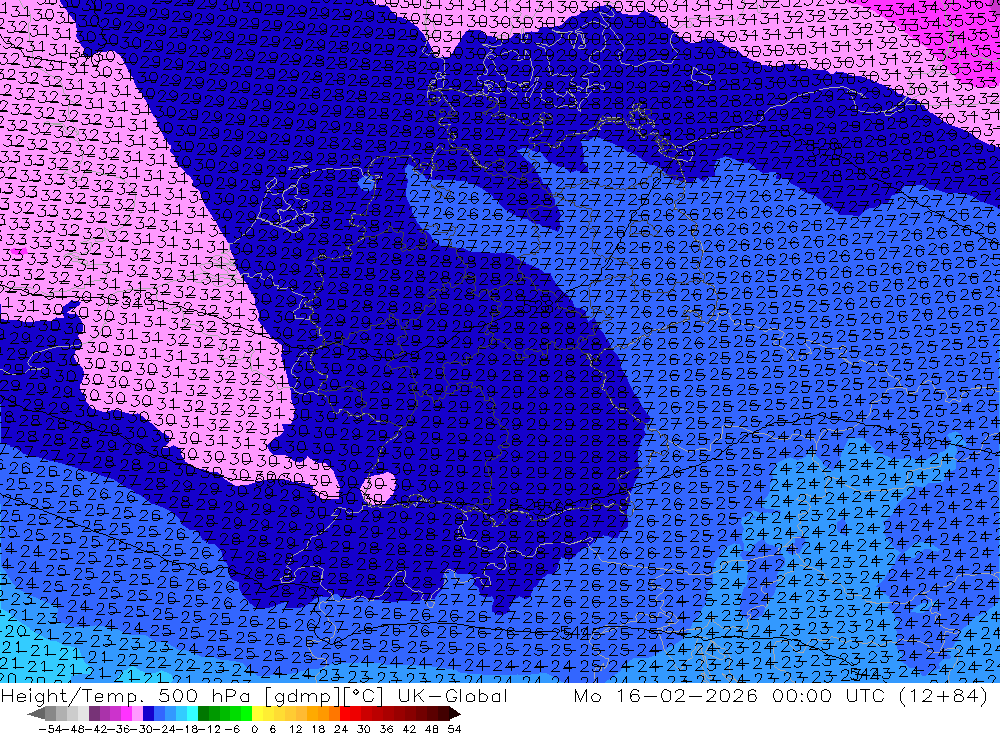Select the dark green legend swatch

pos(204,714)
